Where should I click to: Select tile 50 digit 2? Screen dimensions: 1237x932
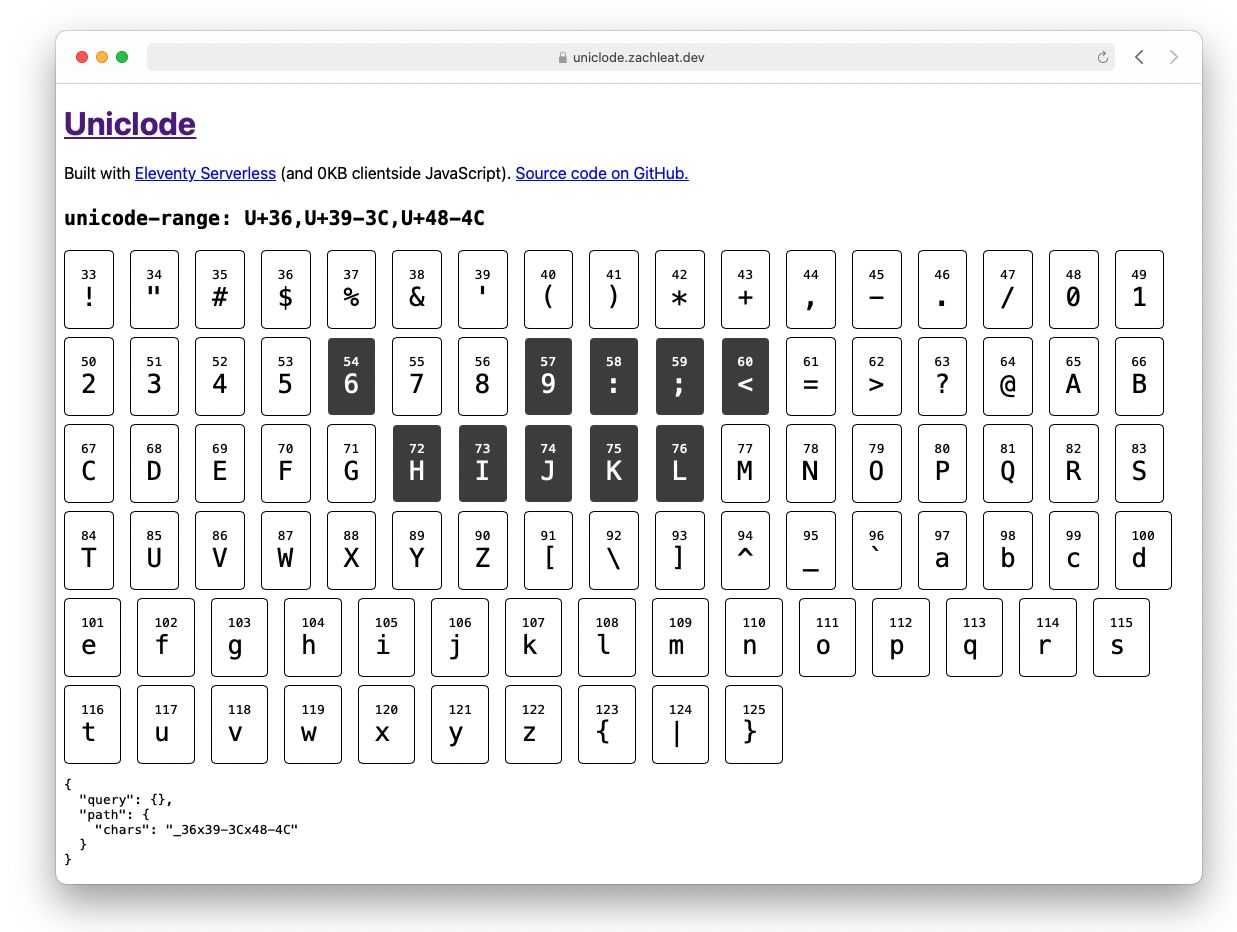(89, 376)
